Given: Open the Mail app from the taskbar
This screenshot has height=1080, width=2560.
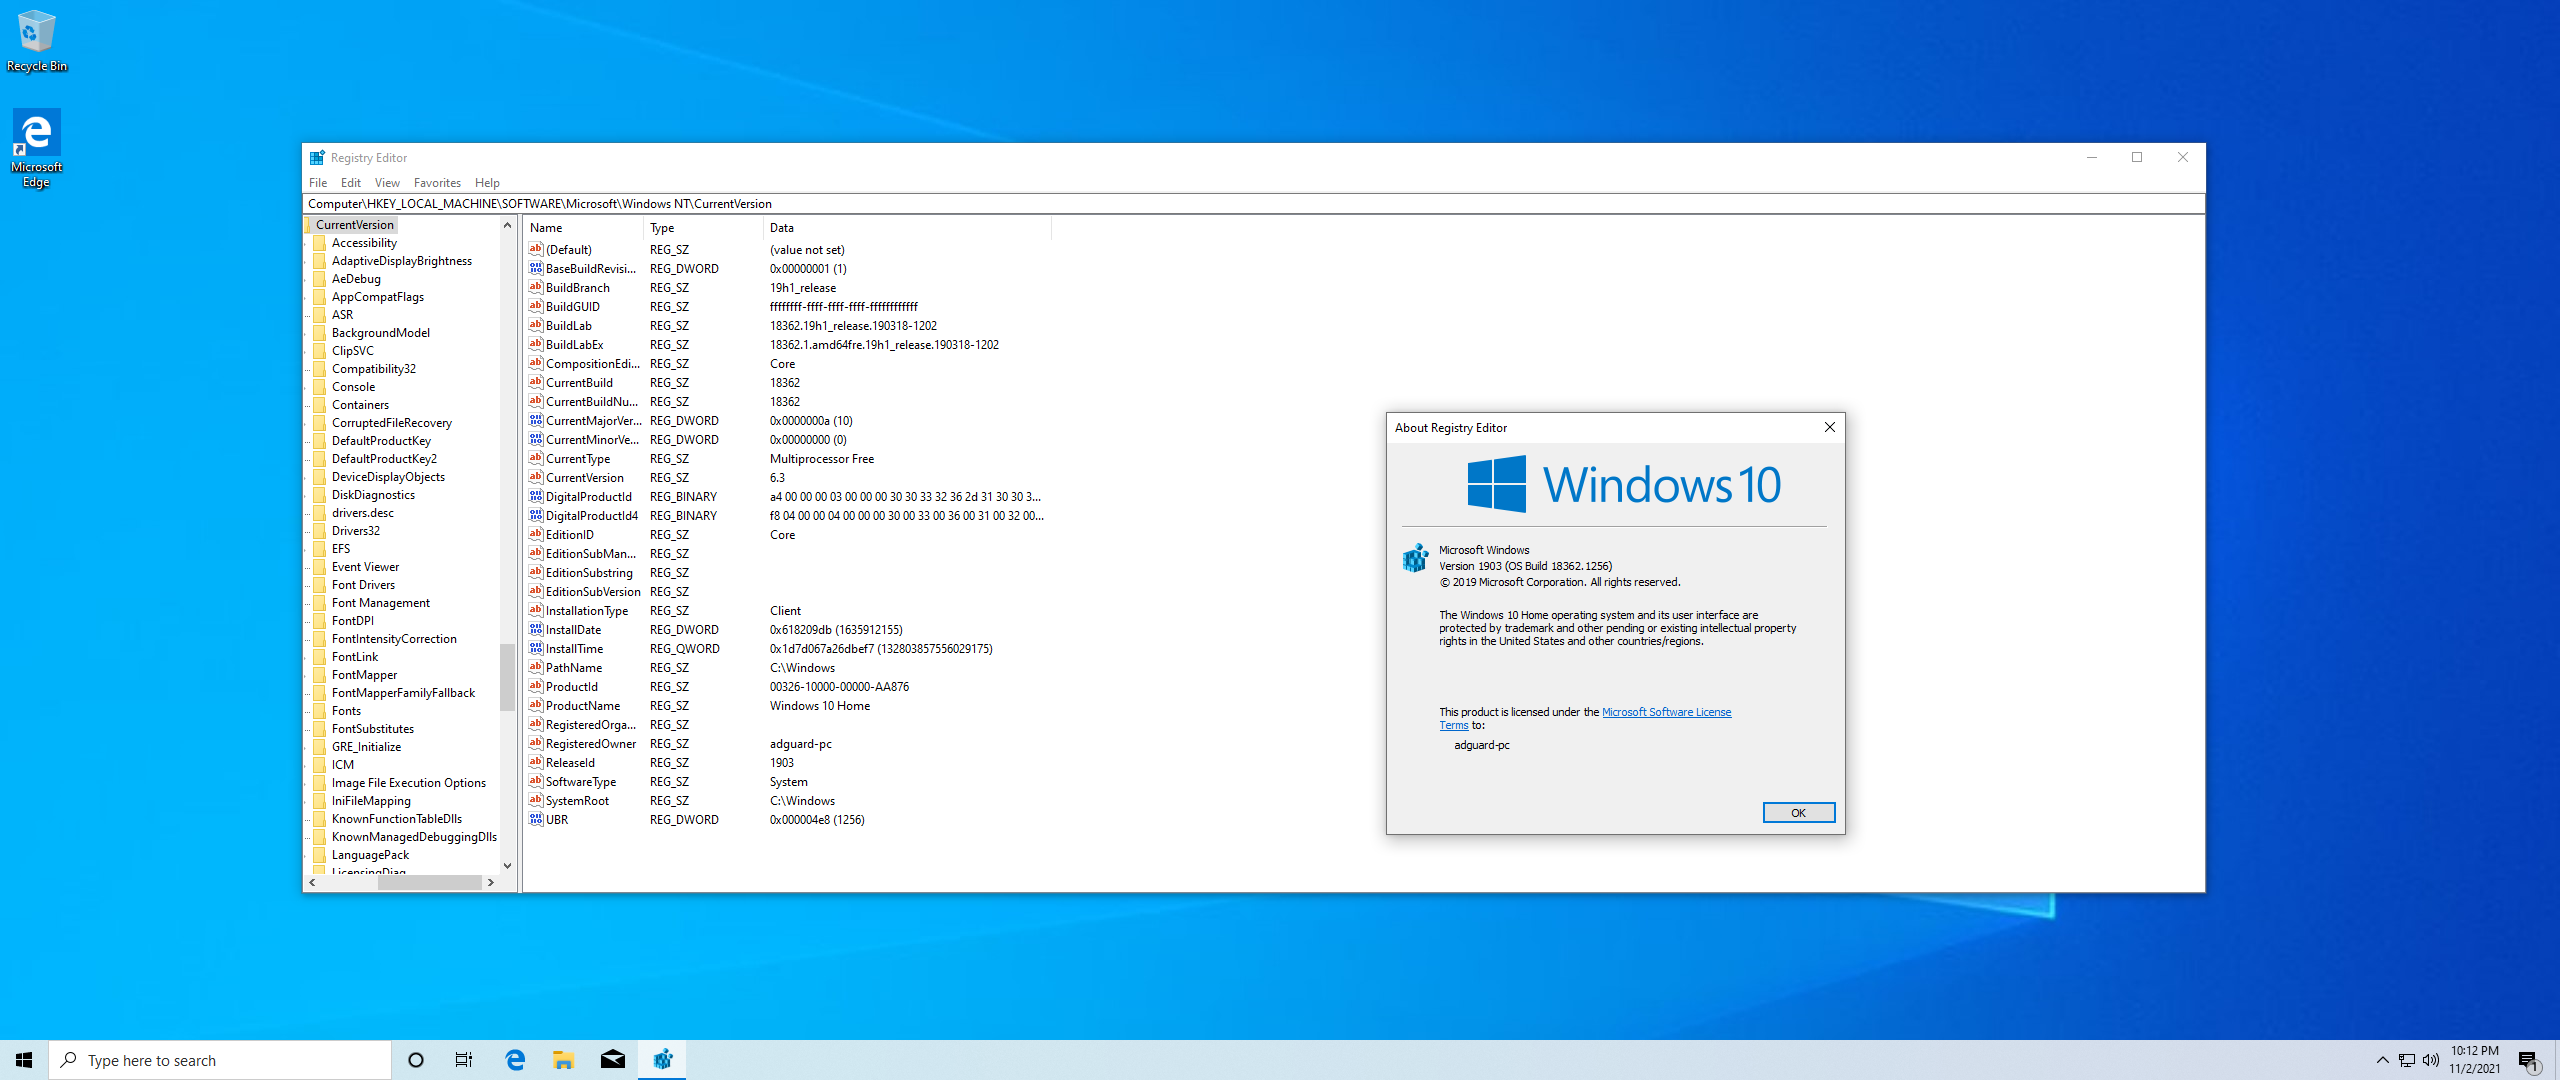Looking at the screenshot, I should pyautogui.click(x=613, y=1060).
